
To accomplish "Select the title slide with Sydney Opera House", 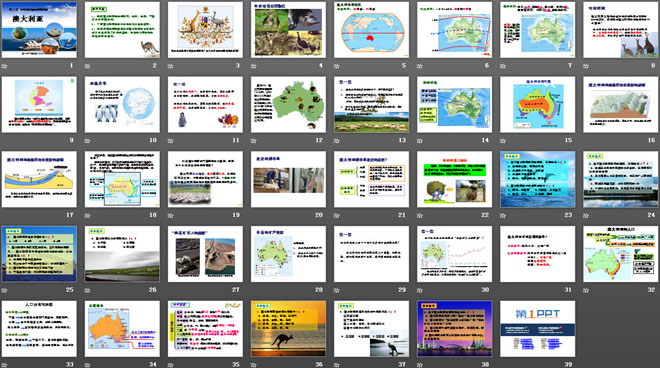I will tap(39, 30).
